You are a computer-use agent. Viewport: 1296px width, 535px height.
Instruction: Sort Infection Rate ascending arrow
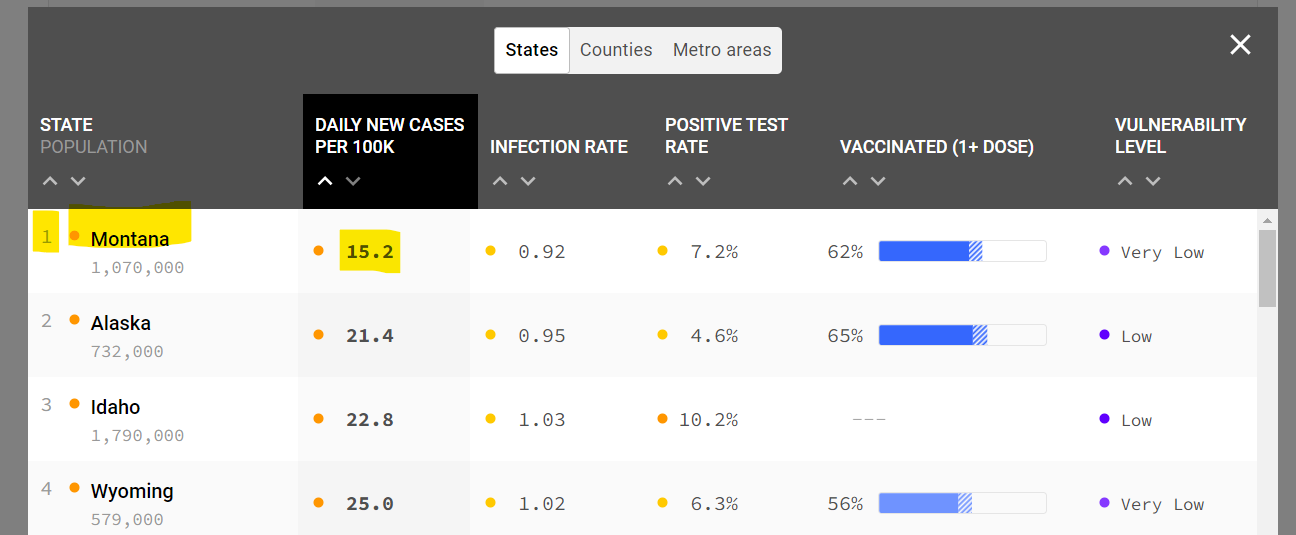(500, 181)
